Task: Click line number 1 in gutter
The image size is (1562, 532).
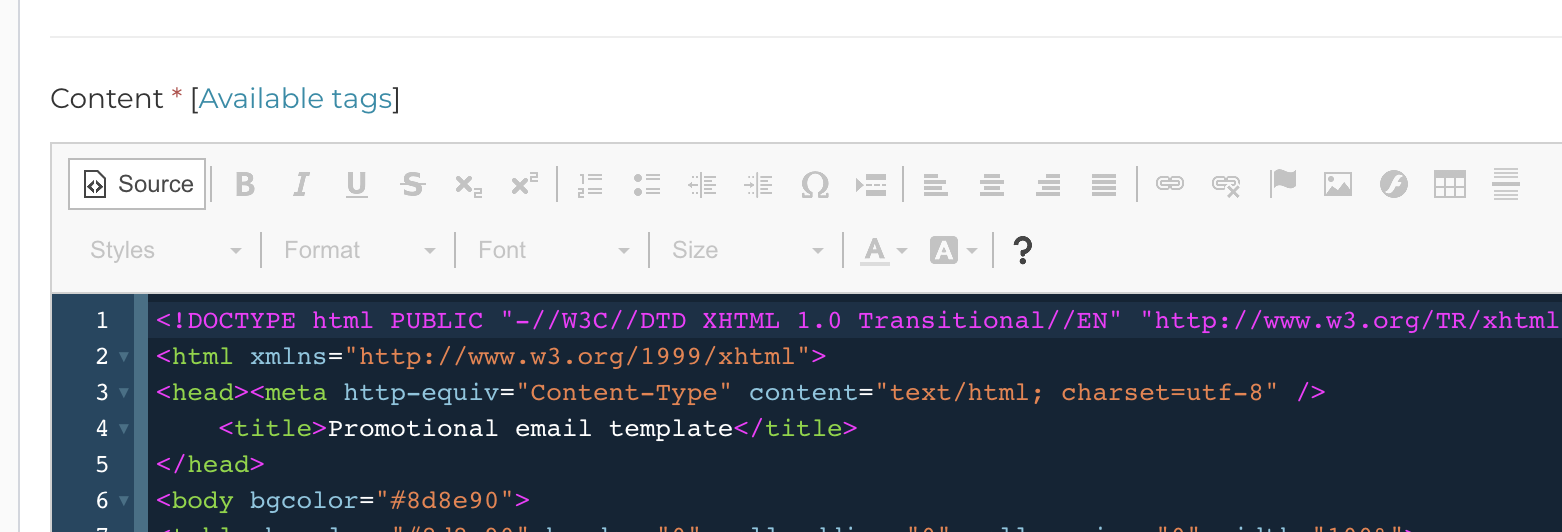Action: [x=102, y=320]
